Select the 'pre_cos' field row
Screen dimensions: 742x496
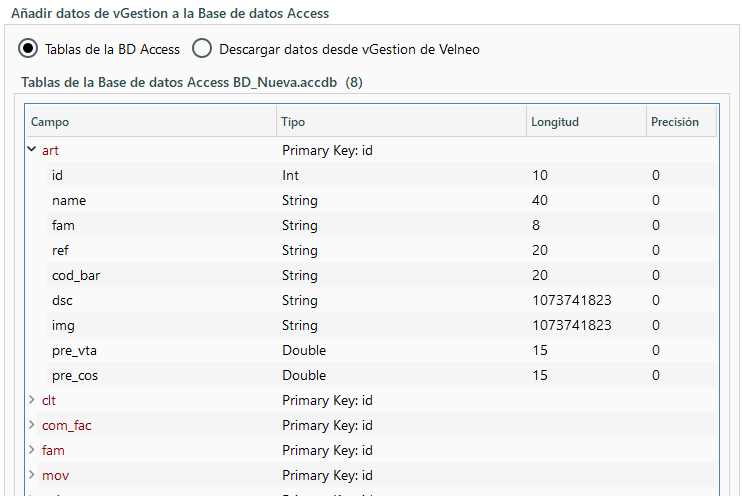[74, 375]
